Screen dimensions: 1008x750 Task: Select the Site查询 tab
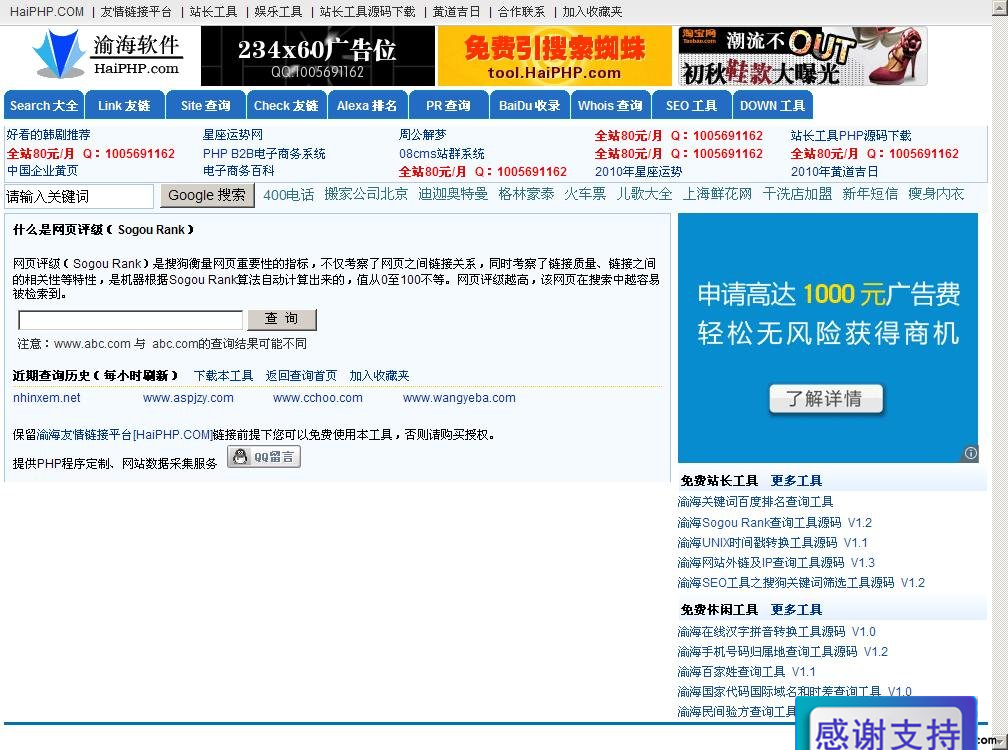(206, 105)
